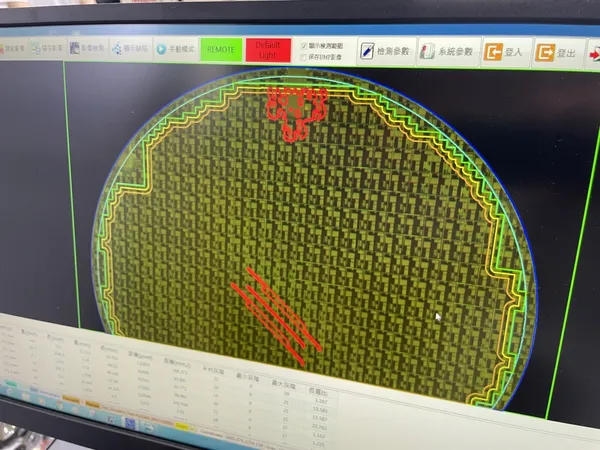Click the red Default Light button
Screen dimensions: 600x450
point(267,50)
